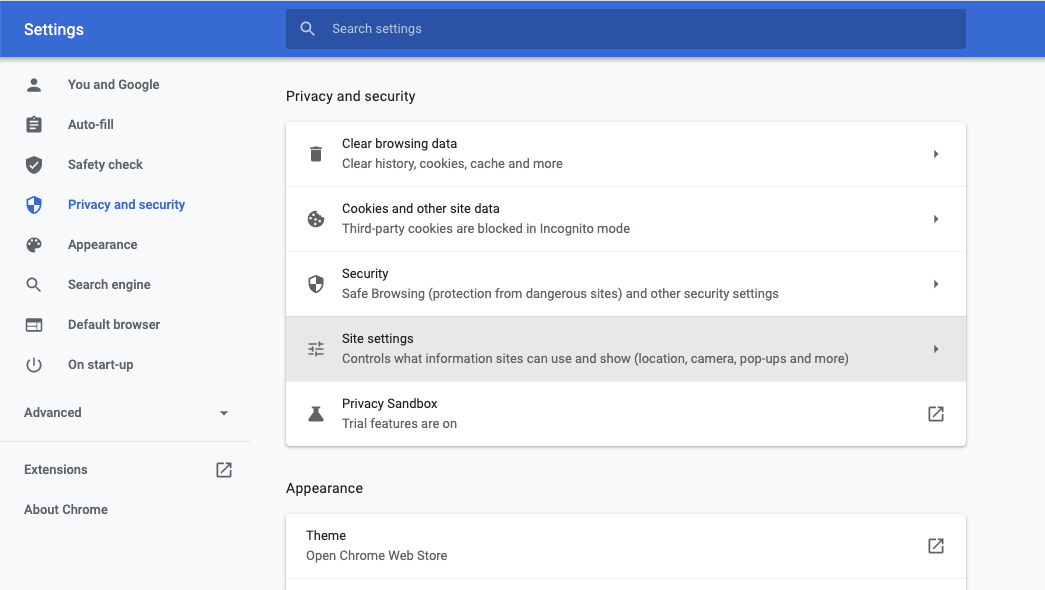The width and height of the screenshot is (1045, 590).
Task: Click the Settings title in the header
Action: click(x=54, y=29)
